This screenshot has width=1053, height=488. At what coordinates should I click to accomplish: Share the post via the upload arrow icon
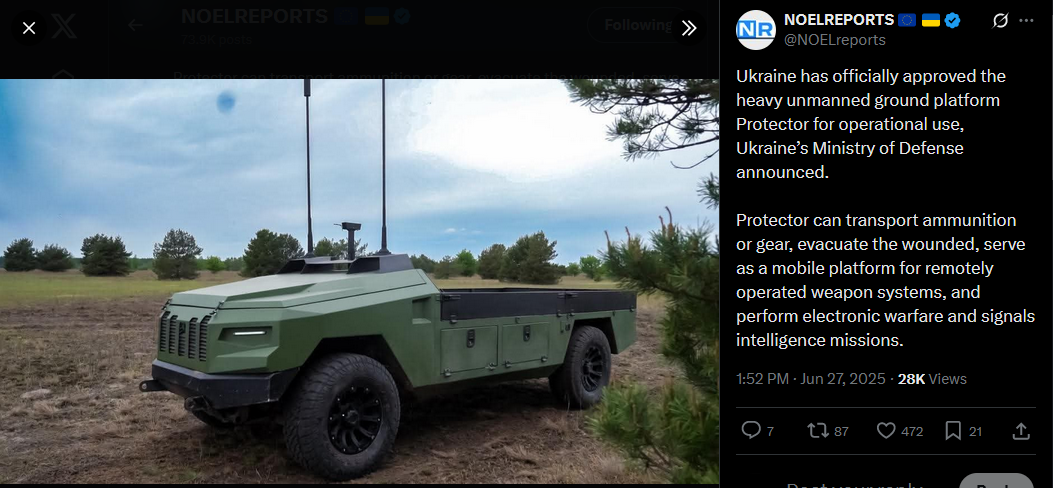(1021, 430)
